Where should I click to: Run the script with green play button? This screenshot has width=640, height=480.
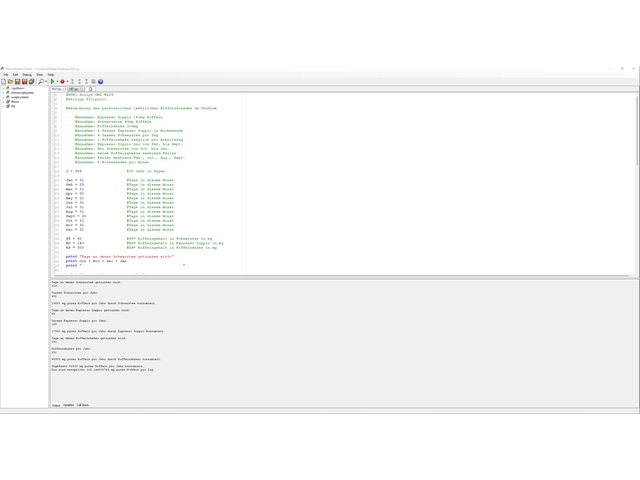(52, 82)
